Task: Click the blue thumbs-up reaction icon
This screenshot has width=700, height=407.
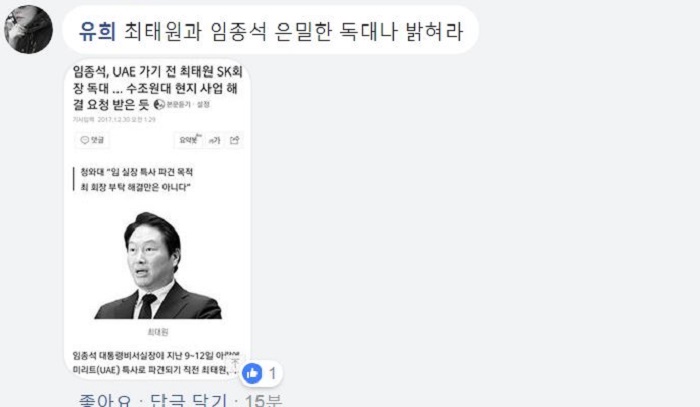Action: tap(252, 373)
